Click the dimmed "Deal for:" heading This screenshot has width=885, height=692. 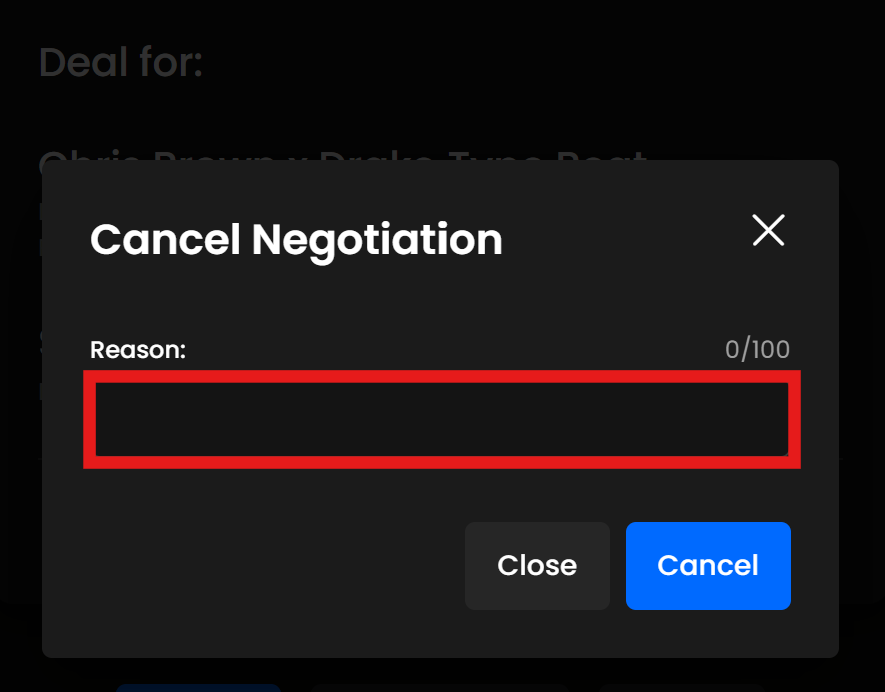click(121, 63)
